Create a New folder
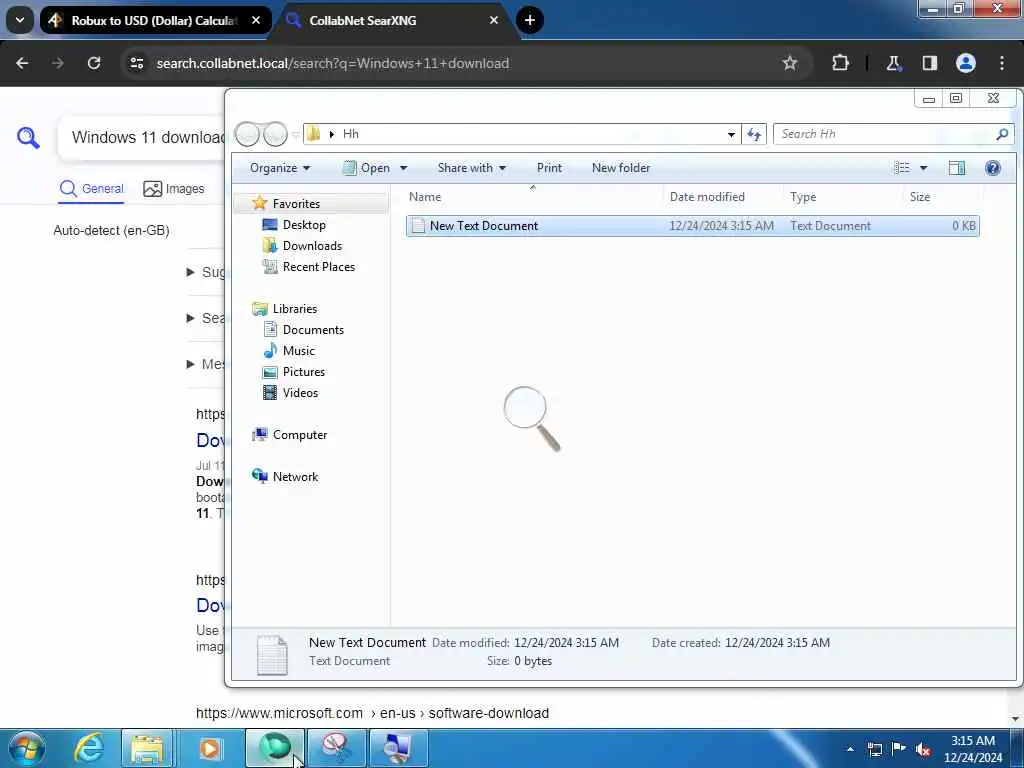Viewport: 1024px width, 768px height. 621,168
